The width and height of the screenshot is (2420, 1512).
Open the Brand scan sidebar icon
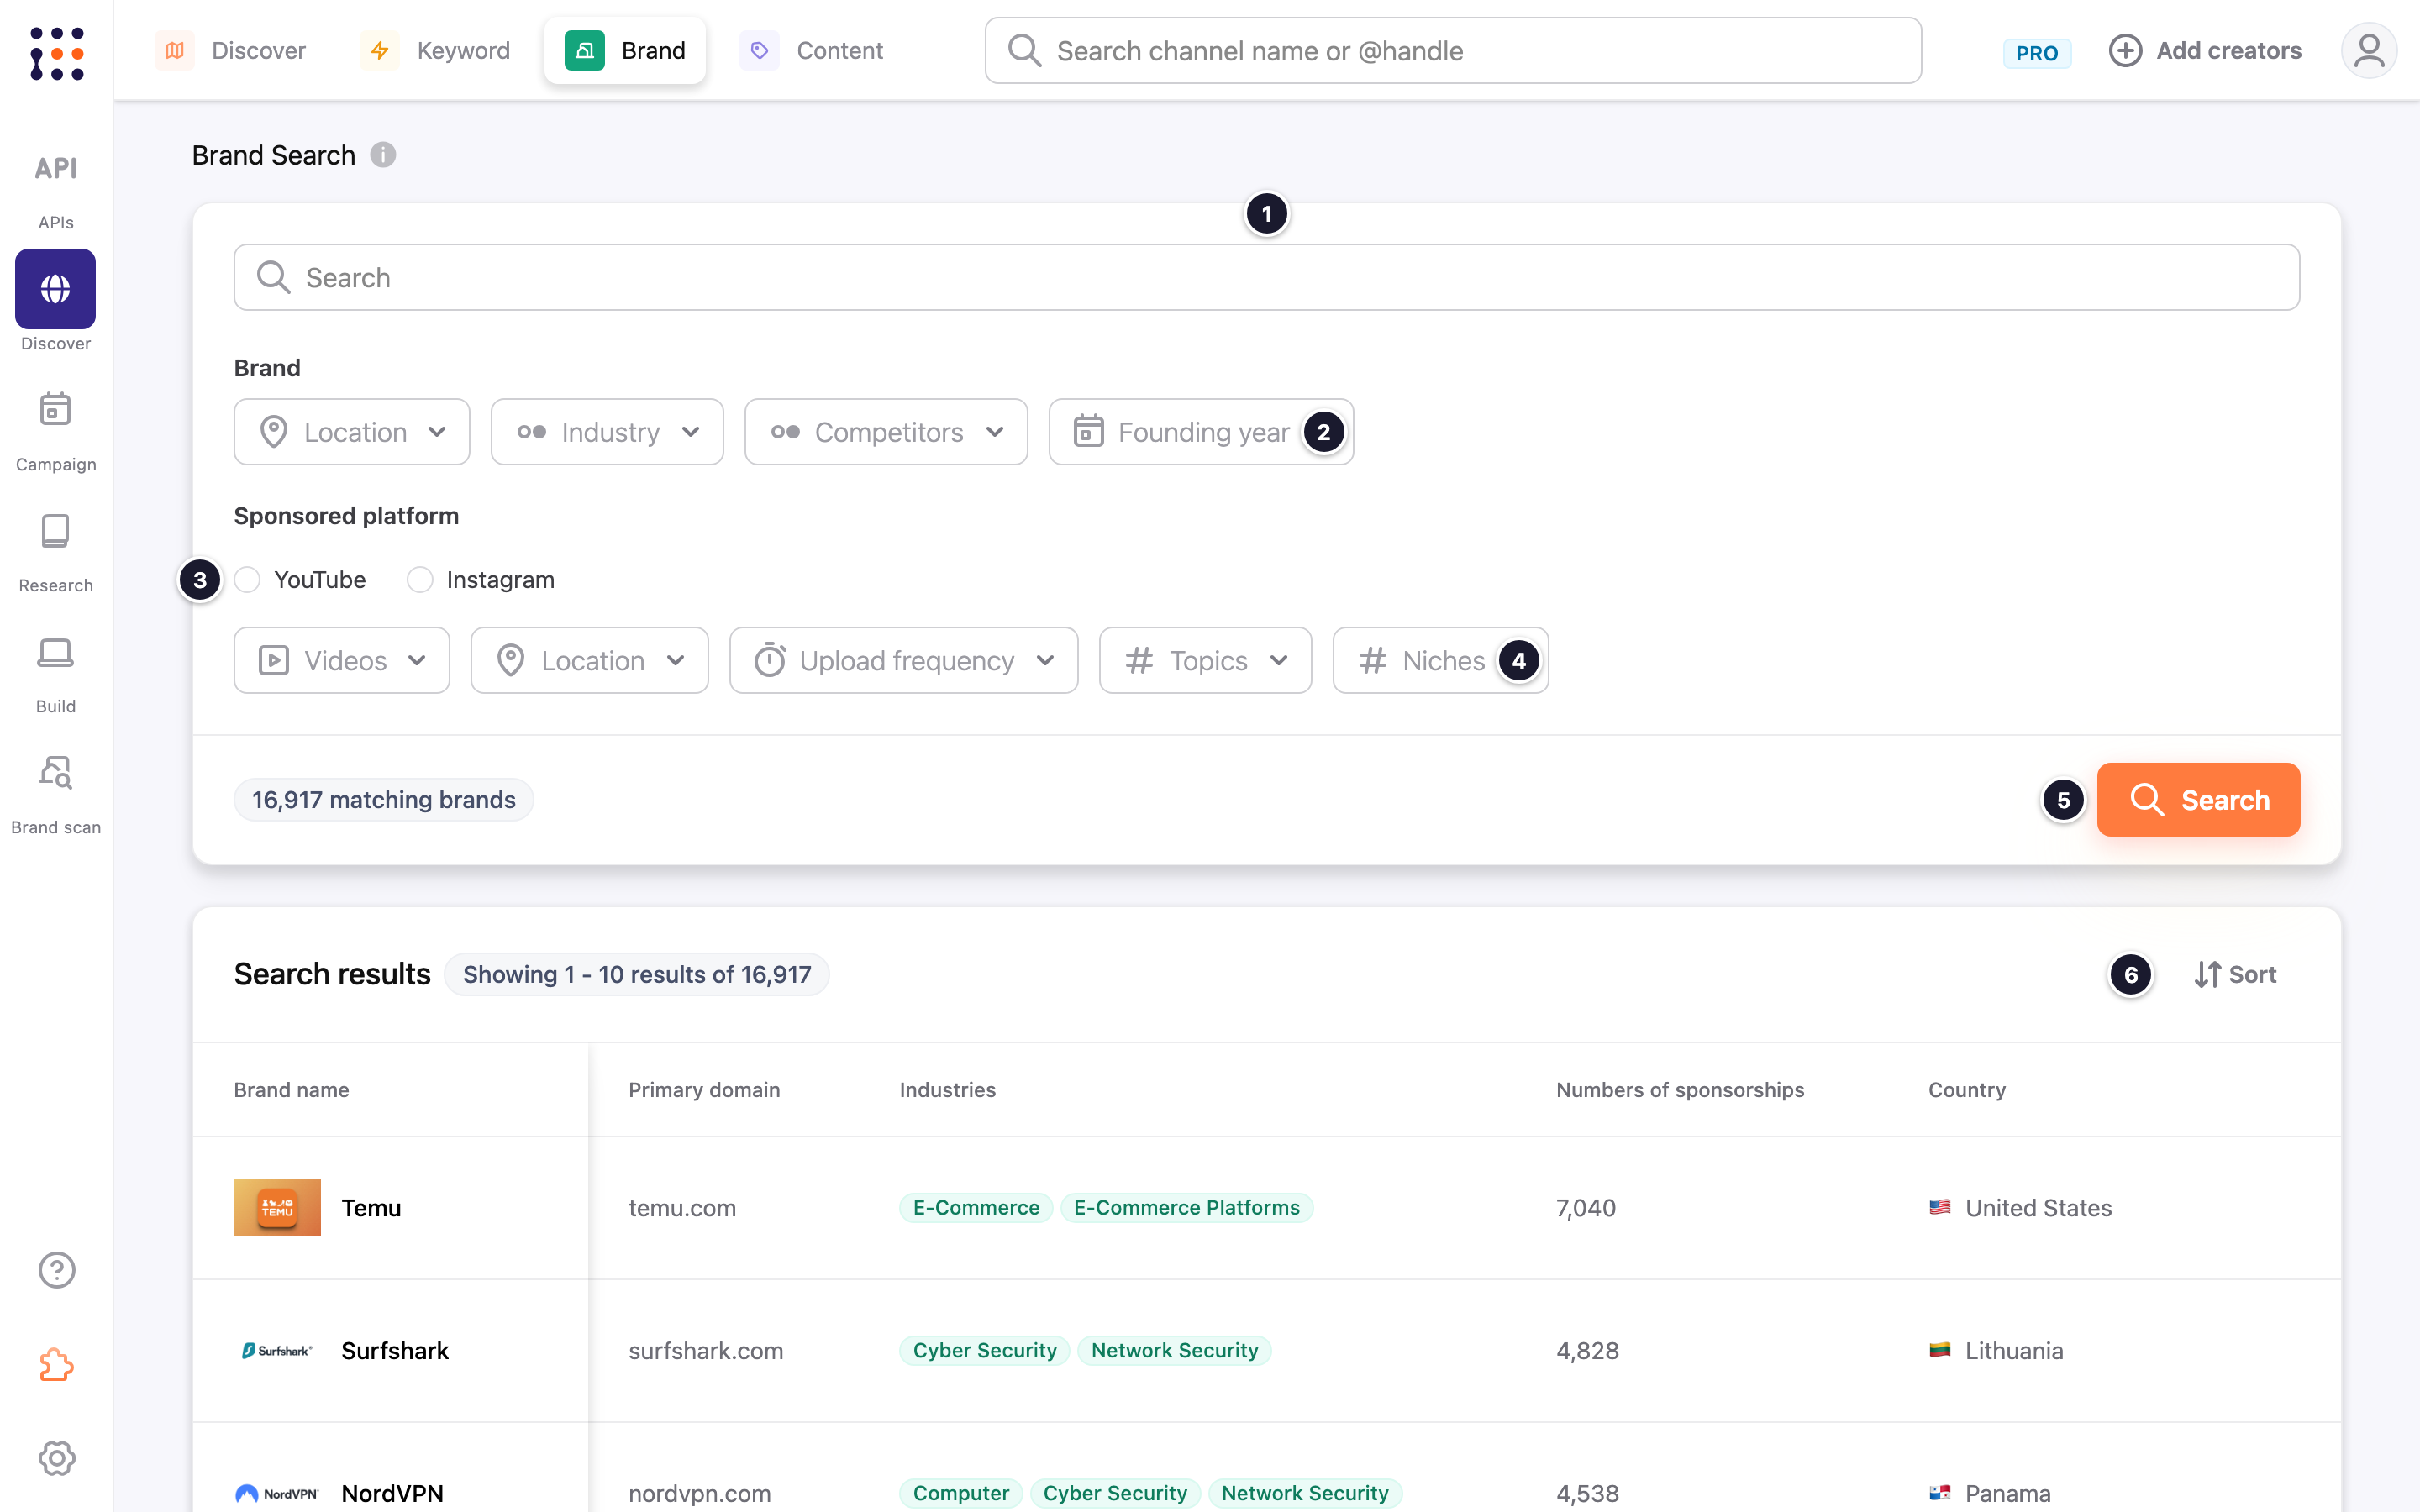[x=56, y=773]
